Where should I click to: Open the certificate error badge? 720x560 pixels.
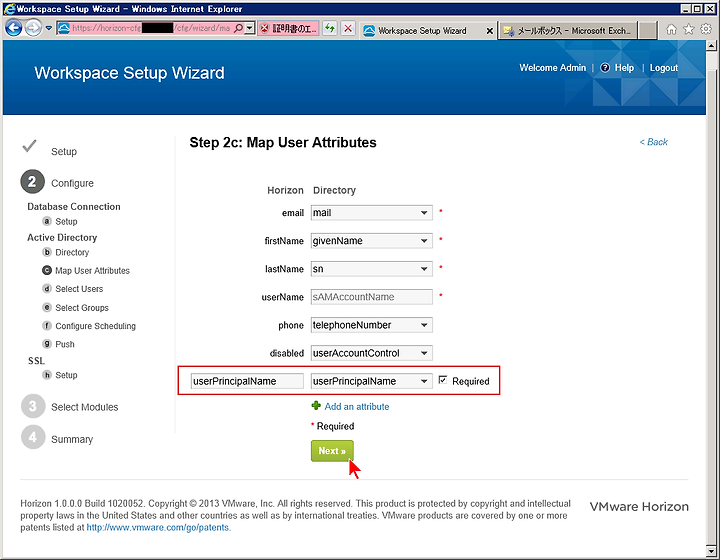(288, 28)
